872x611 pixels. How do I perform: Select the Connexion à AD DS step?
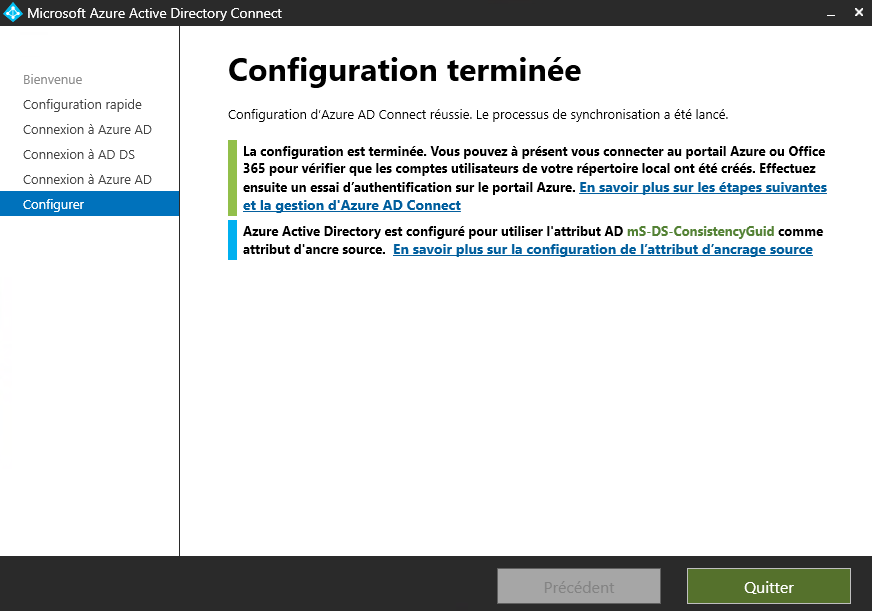click(x=79, y=155)
